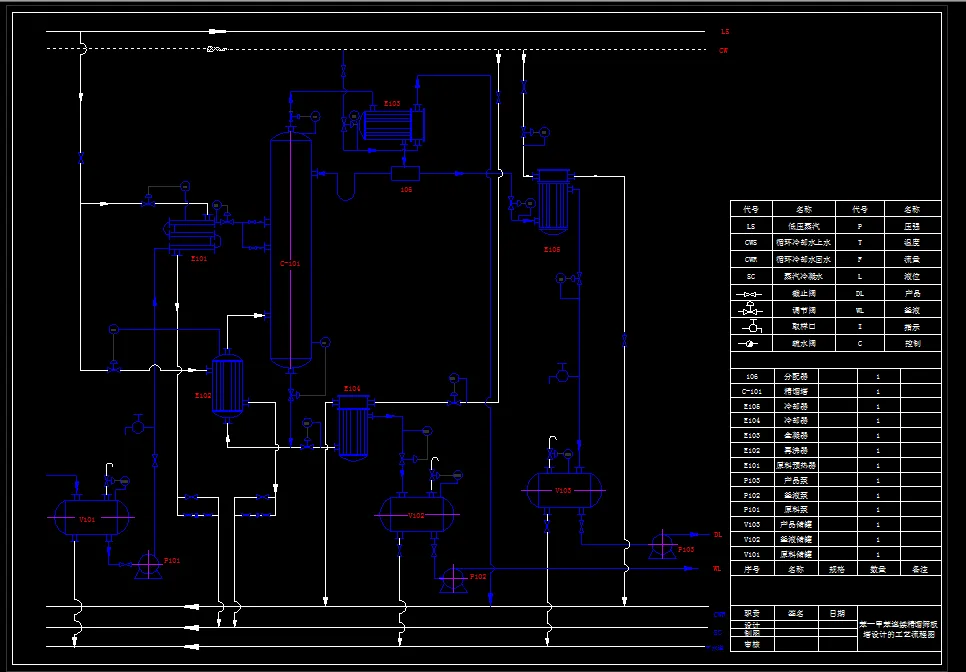Screen dimensions: 966x672
Task: Click the red LS label at header end
Action: (725, 31)
